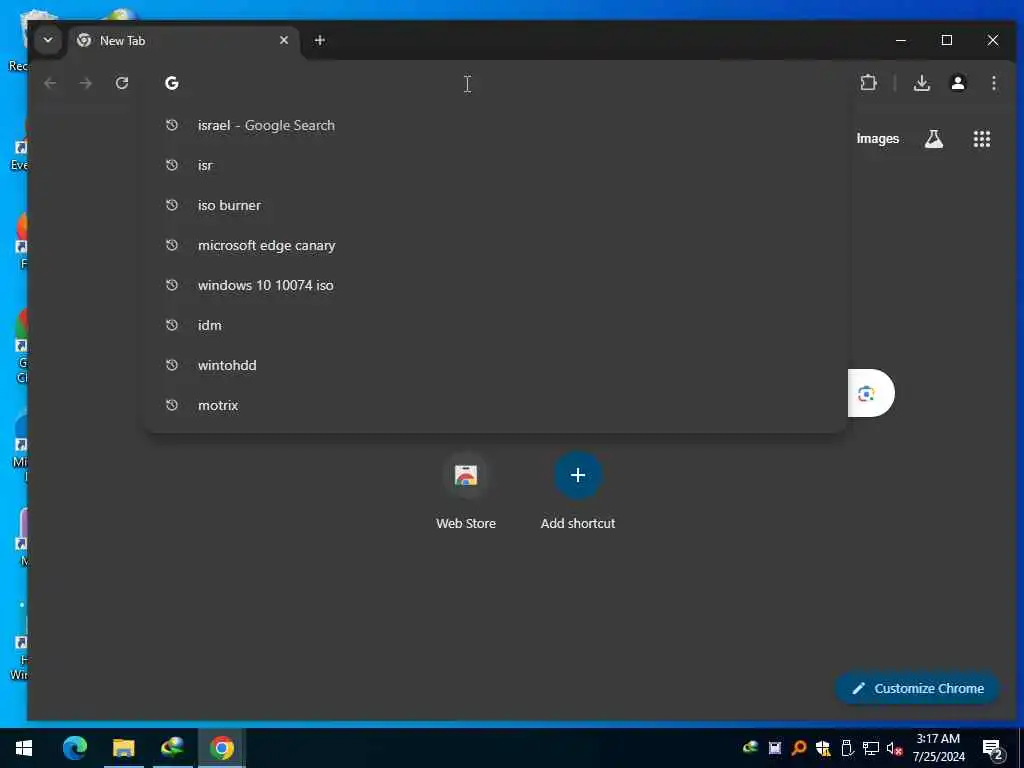
Task: Open the taskbar clock and date
Action: (938, 748)
